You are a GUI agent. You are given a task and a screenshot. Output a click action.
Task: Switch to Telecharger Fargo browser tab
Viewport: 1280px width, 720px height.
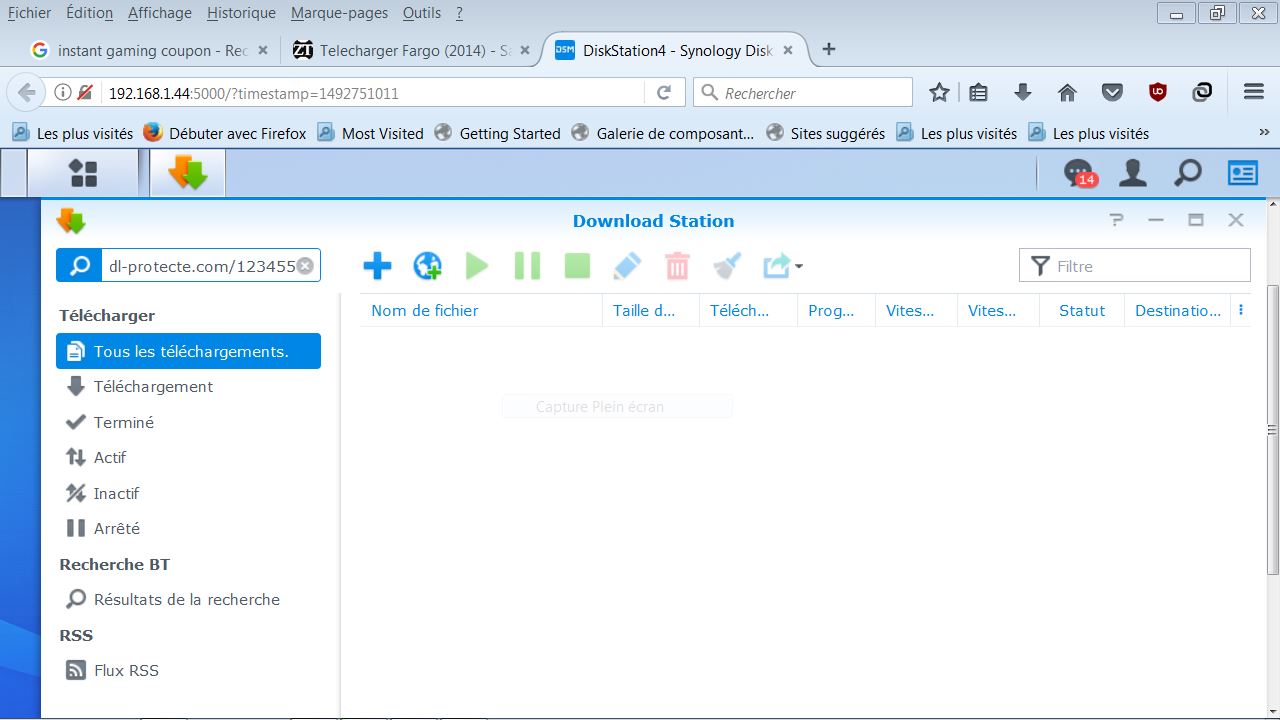[405, 50]
